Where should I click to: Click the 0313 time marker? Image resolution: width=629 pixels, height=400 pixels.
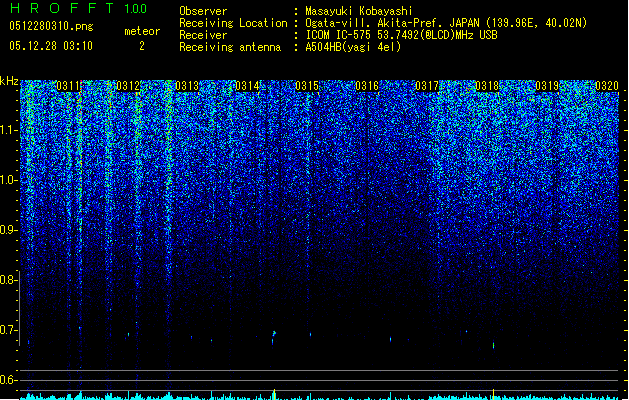[187, 86]
